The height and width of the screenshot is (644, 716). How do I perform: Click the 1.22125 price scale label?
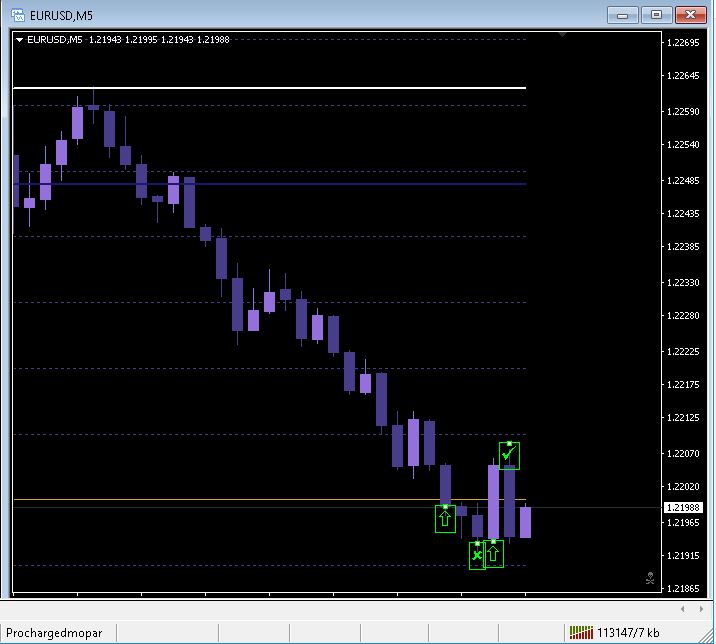pyautogui.click(x=683, y=417)
